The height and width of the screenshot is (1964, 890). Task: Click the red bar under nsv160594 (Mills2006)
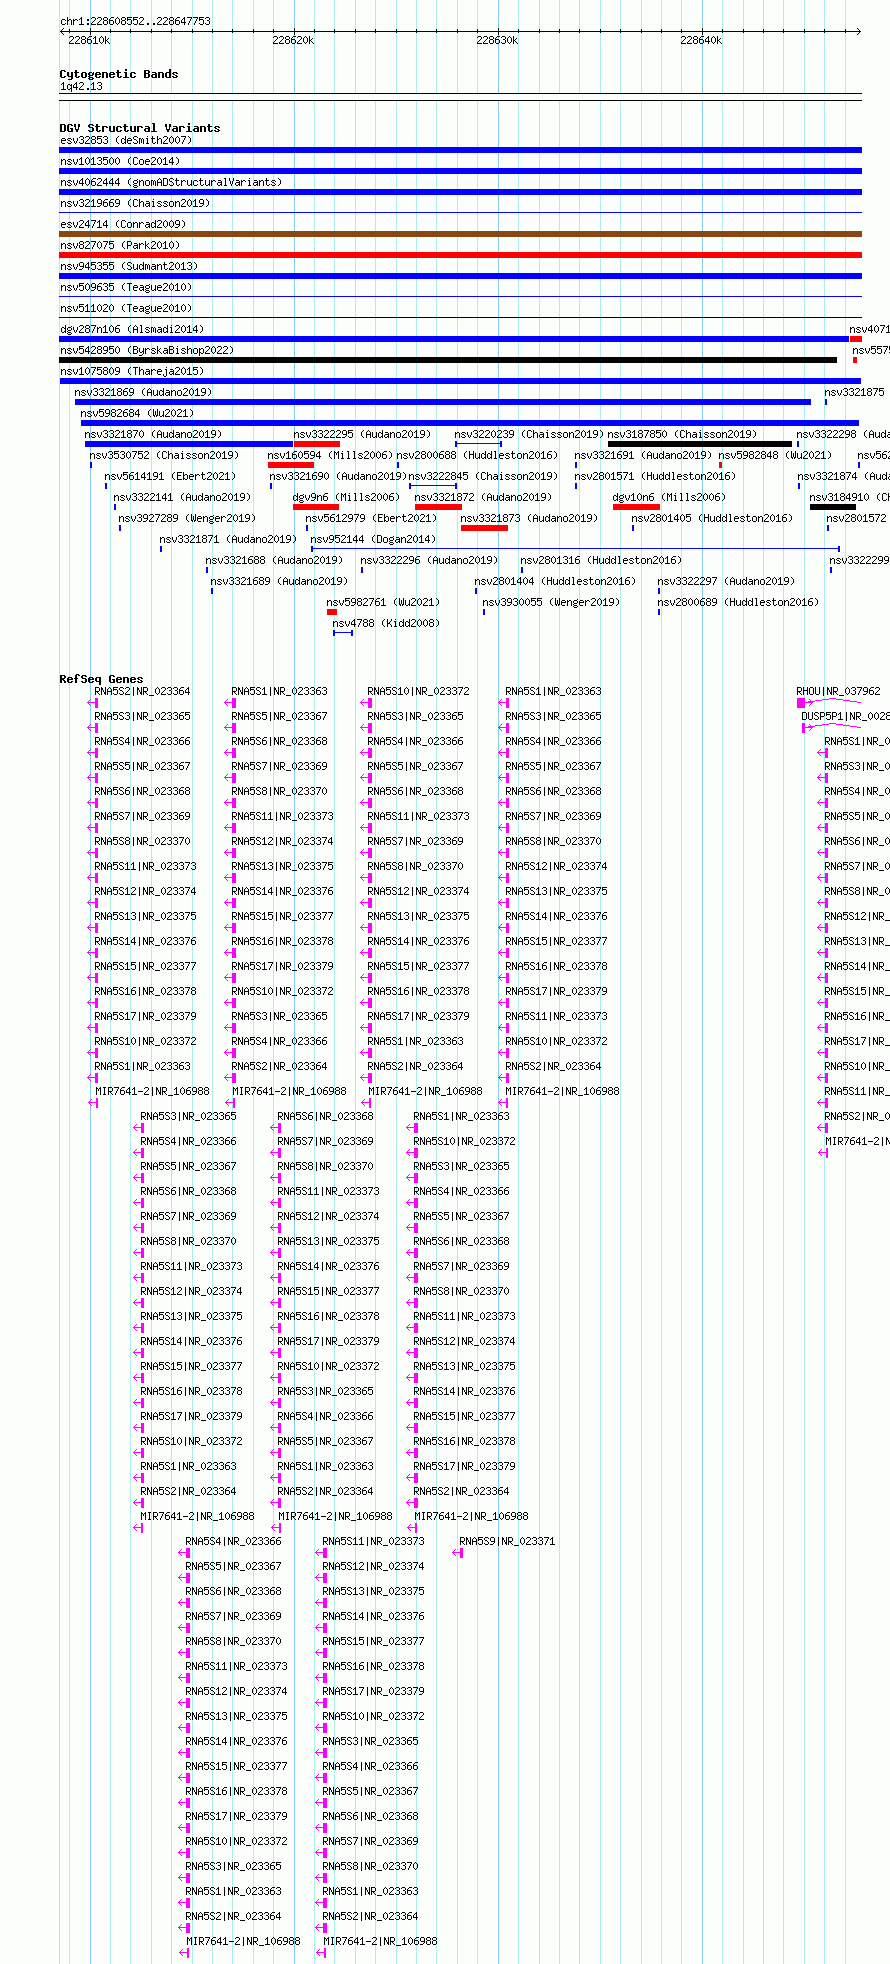291,465
